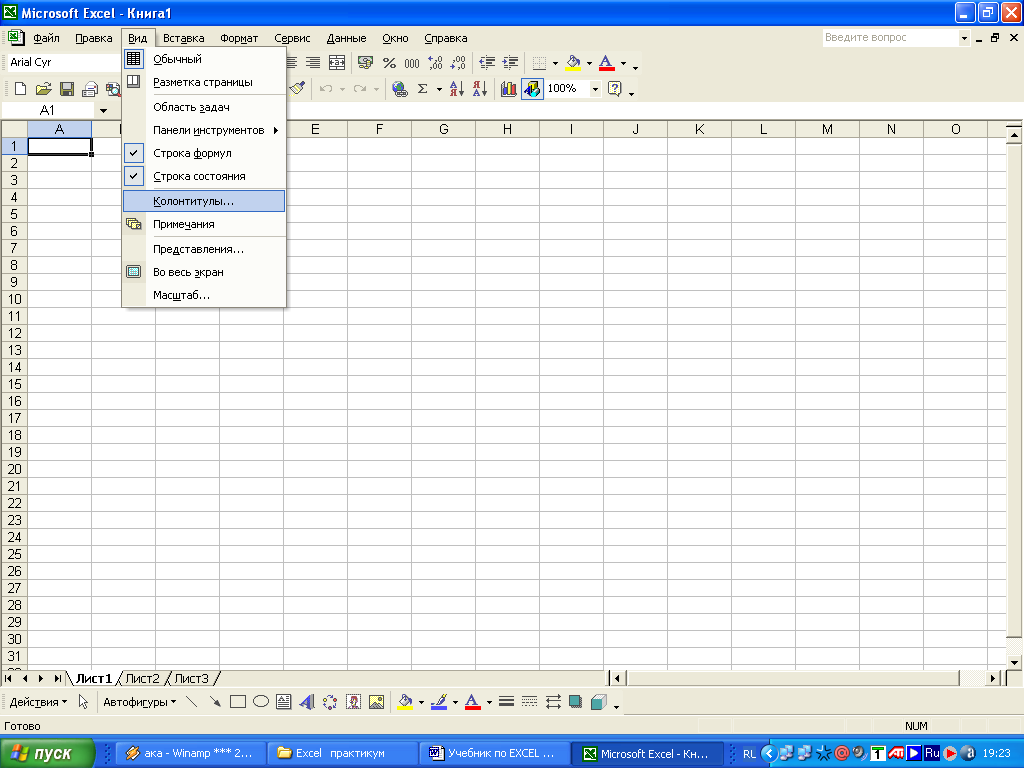Insert WordArt object
The image size is (1024, 768).
[x=306, y=702]
